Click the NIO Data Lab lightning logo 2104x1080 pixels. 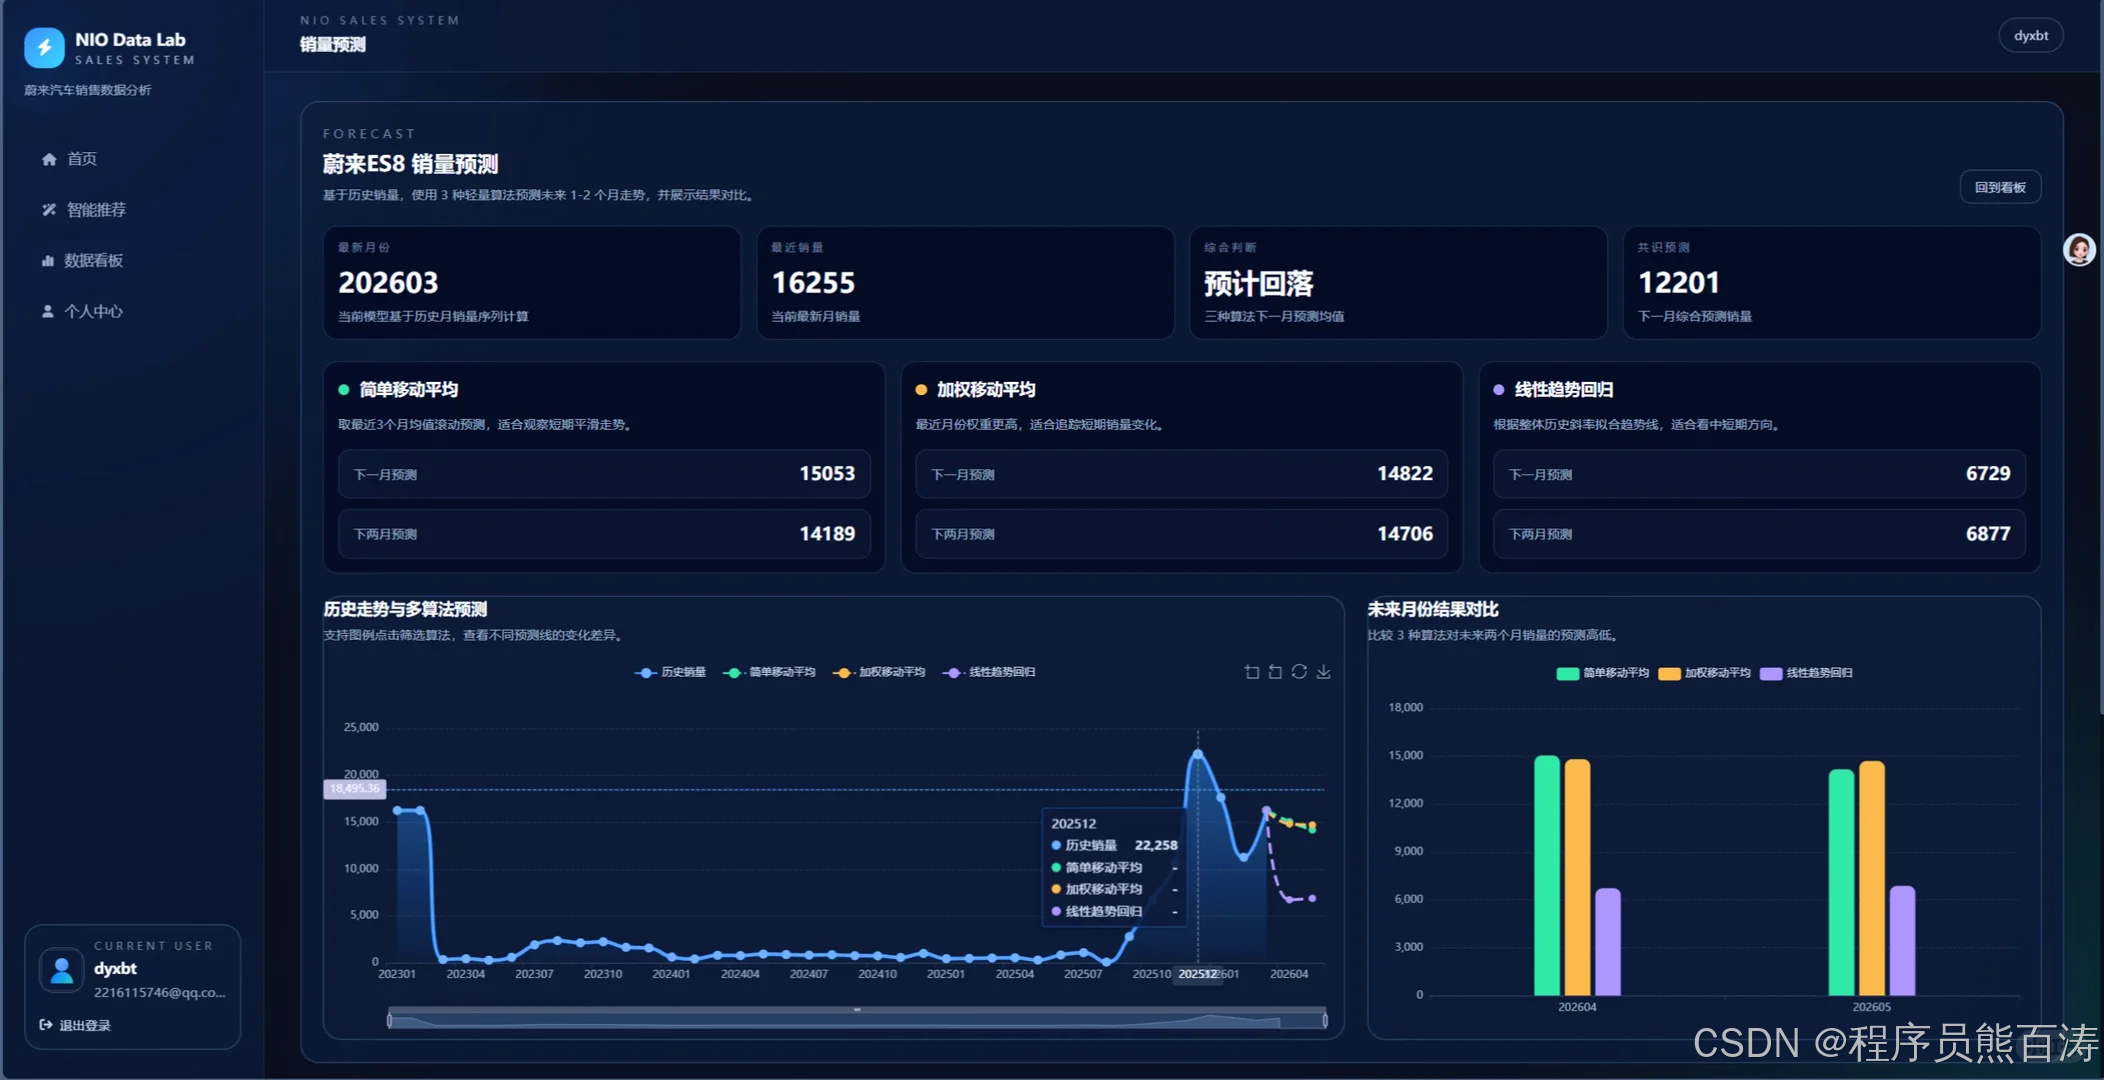tap(44, 47)
